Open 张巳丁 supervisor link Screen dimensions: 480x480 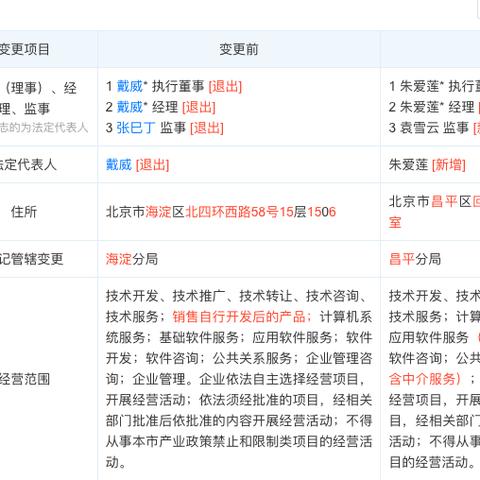tap(136, 128)
